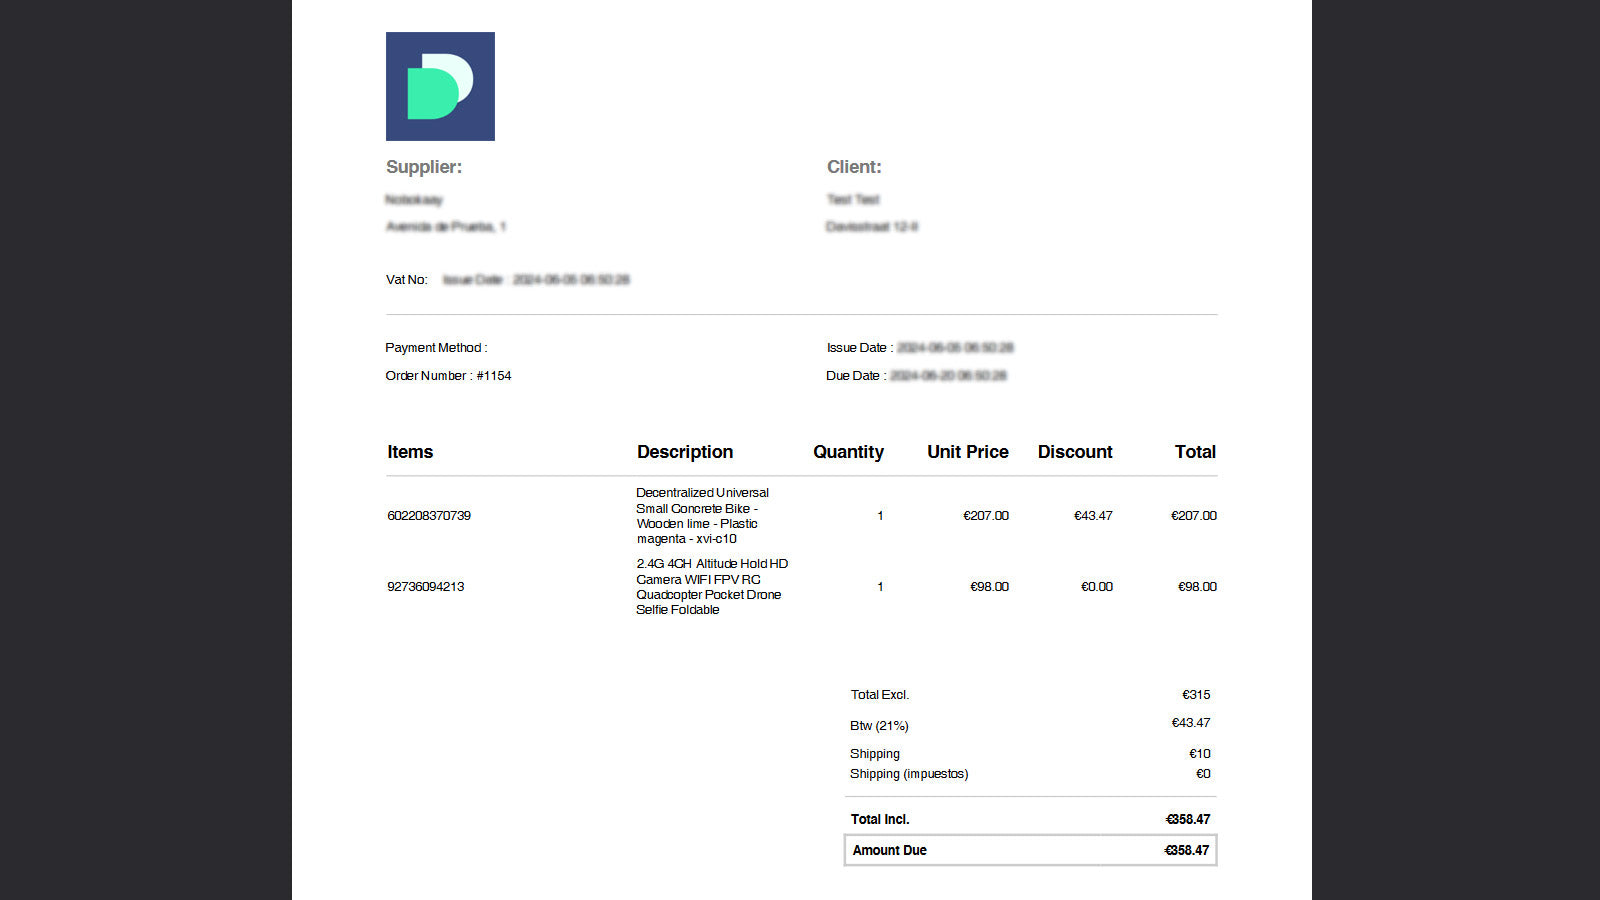This screenshot has height=900, width=1600.
Task: Click the Items column header
Action: pyautogui.click(x=409, y=452)
